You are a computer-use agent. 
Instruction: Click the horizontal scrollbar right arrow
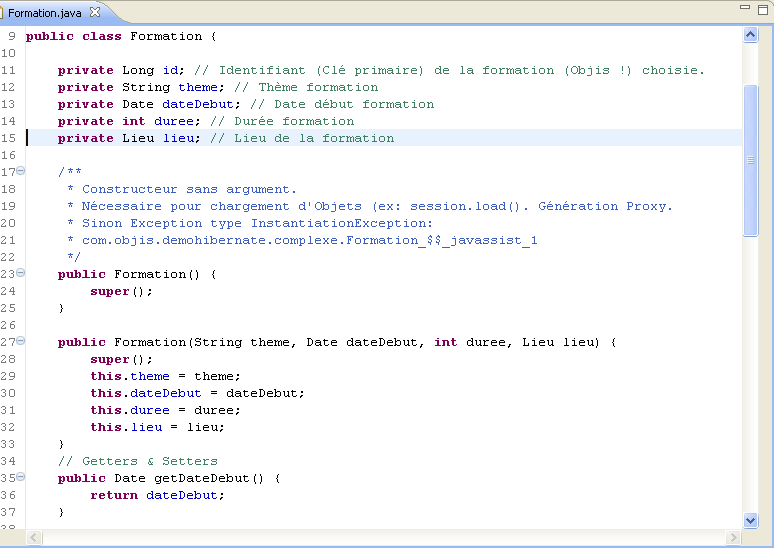point(733,537)
